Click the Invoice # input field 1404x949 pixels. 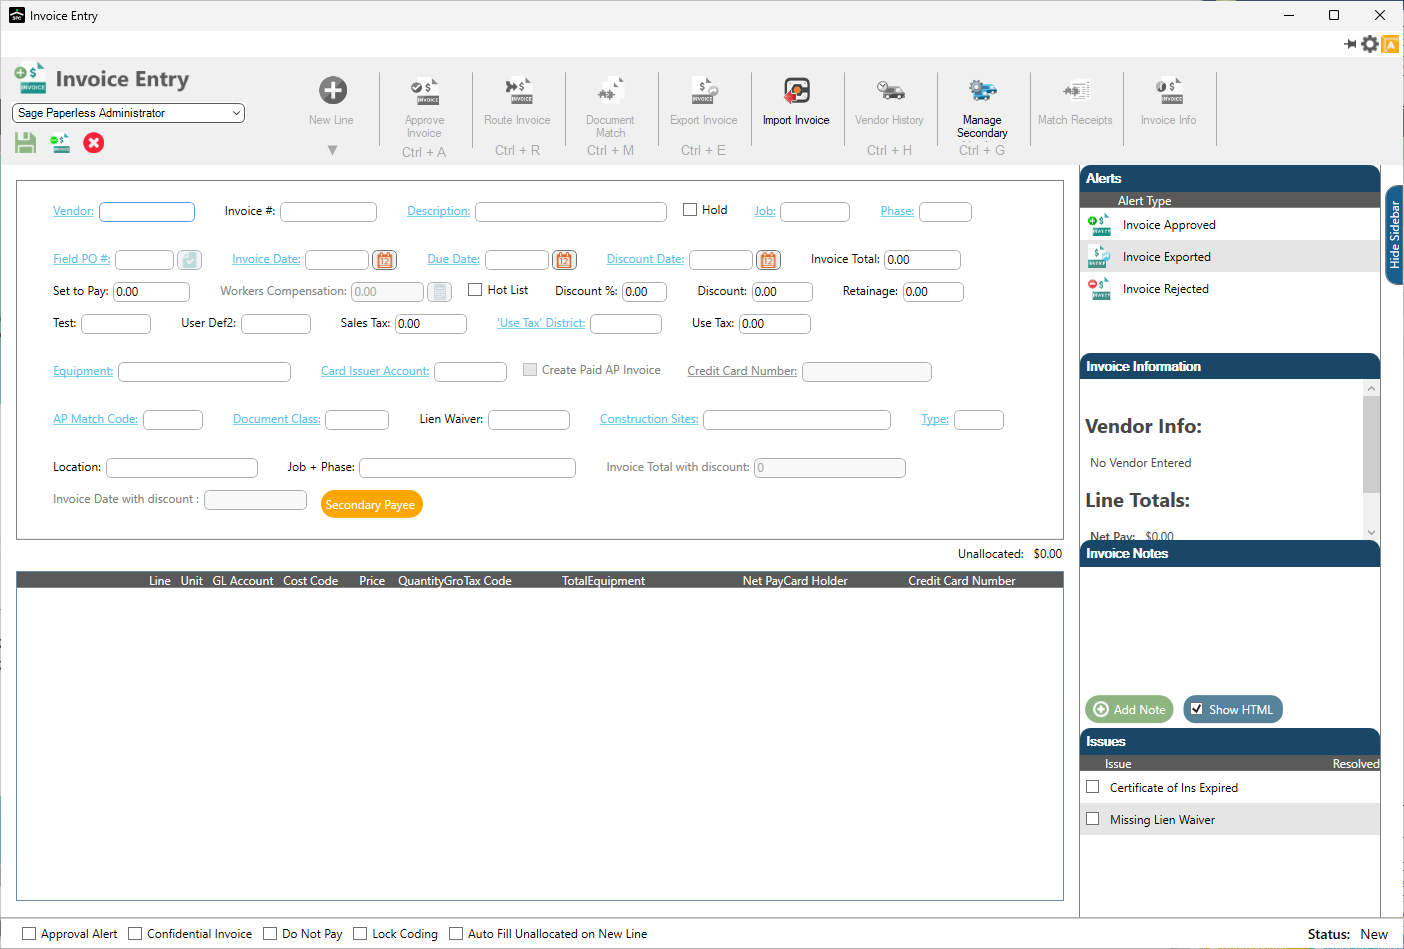click(329, 212)
